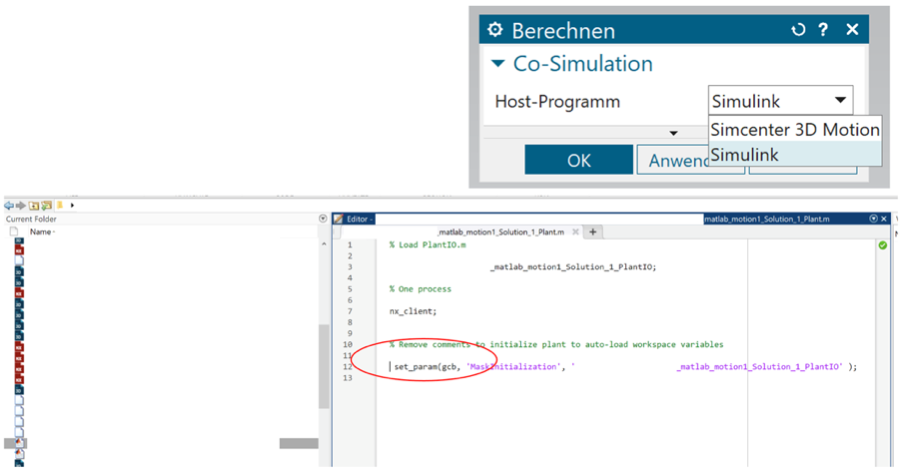Browse for folder in the MATLAB address bar
Viewport: 900px width, 474px height.
coord(46,205)
